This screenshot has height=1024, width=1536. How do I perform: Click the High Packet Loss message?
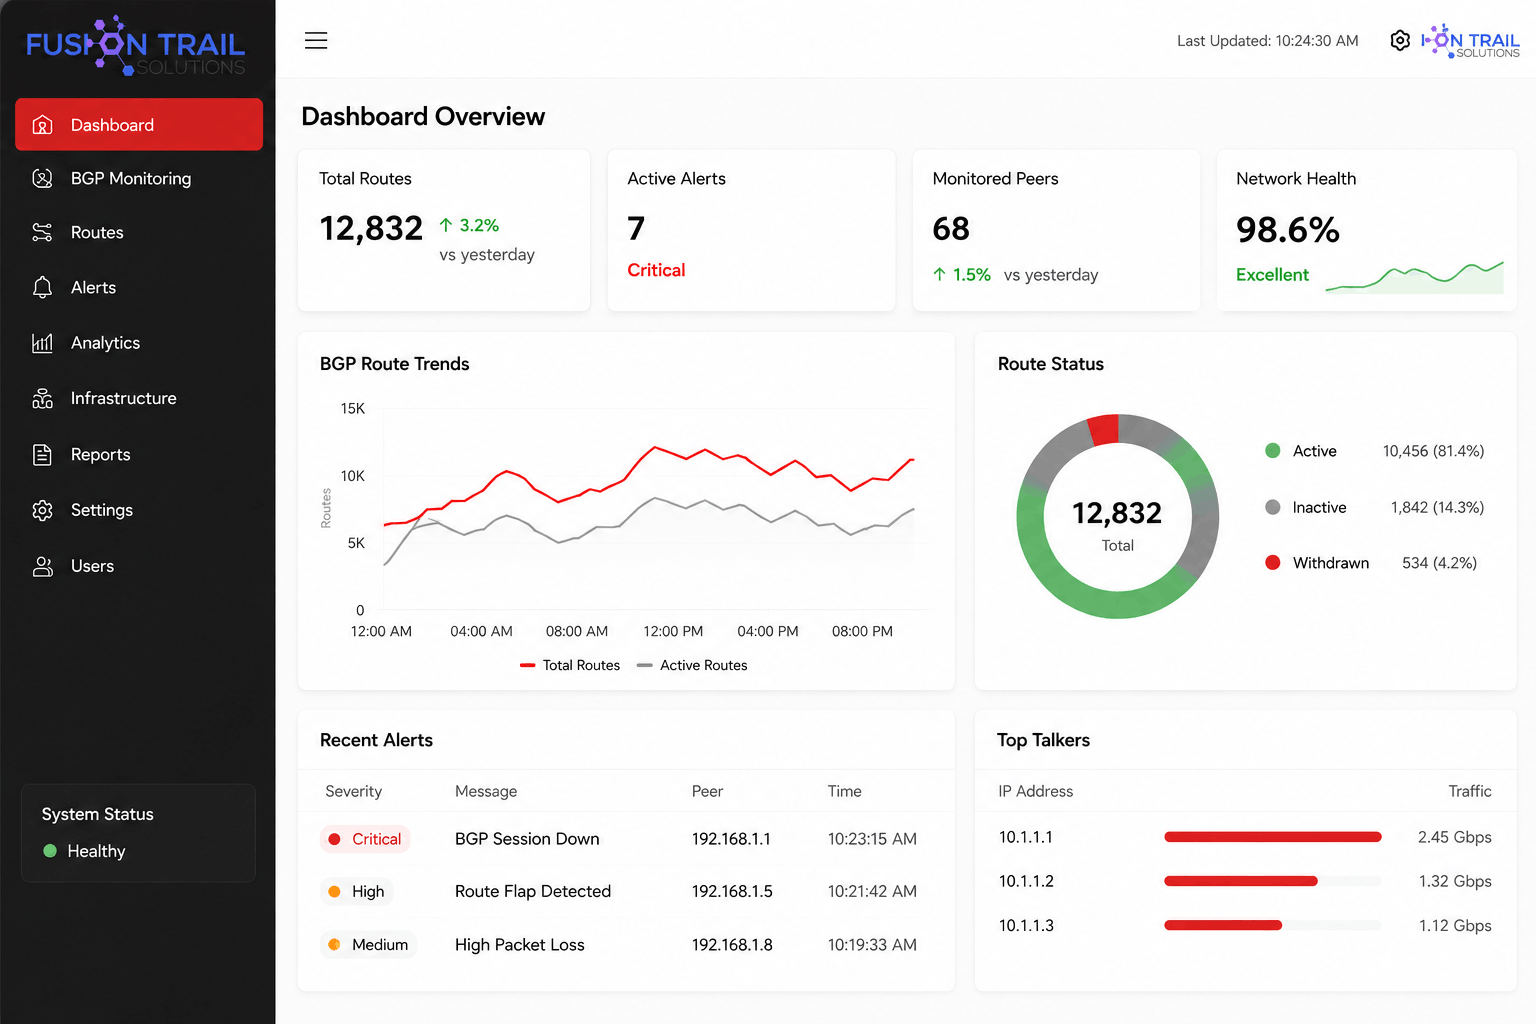pyautogui.click(x=520, y=945)
